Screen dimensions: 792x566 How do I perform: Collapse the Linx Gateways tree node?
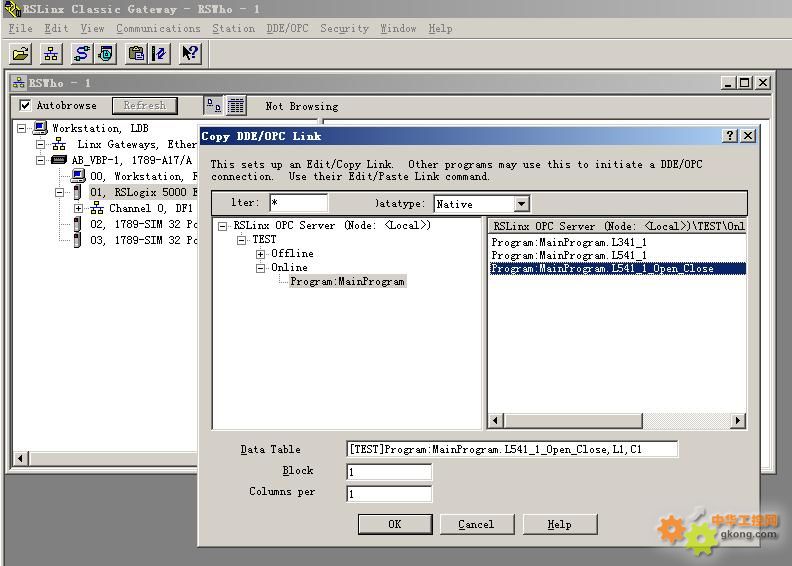40,144
